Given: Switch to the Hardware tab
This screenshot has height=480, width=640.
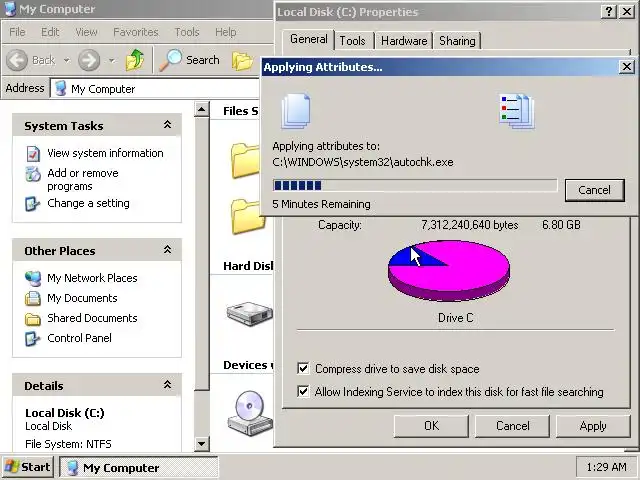Looking at the screenshot, I should [404, 41].
